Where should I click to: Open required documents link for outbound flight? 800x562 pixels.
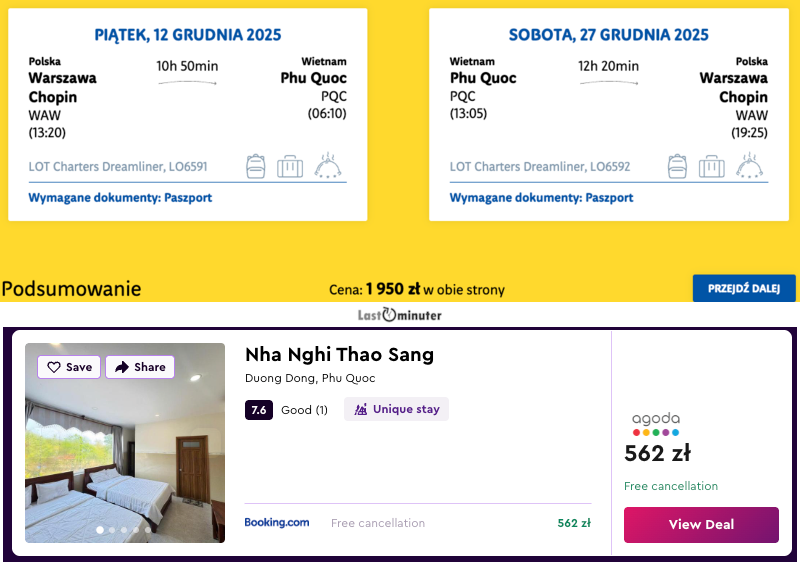(x=120, y=198)
